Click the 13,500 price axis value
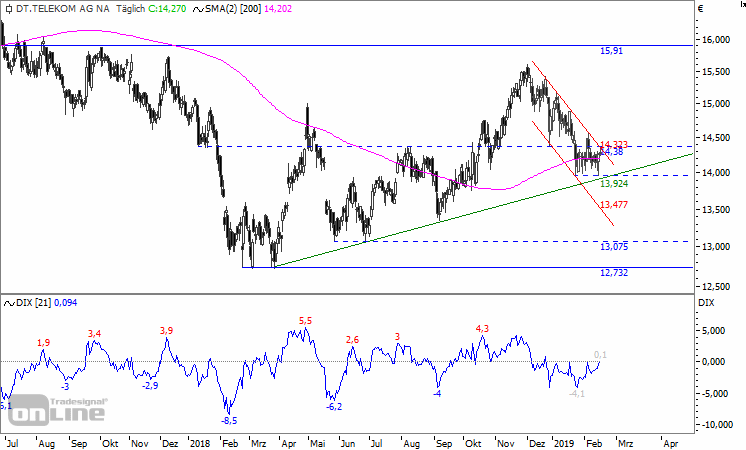 click(716, 210)
